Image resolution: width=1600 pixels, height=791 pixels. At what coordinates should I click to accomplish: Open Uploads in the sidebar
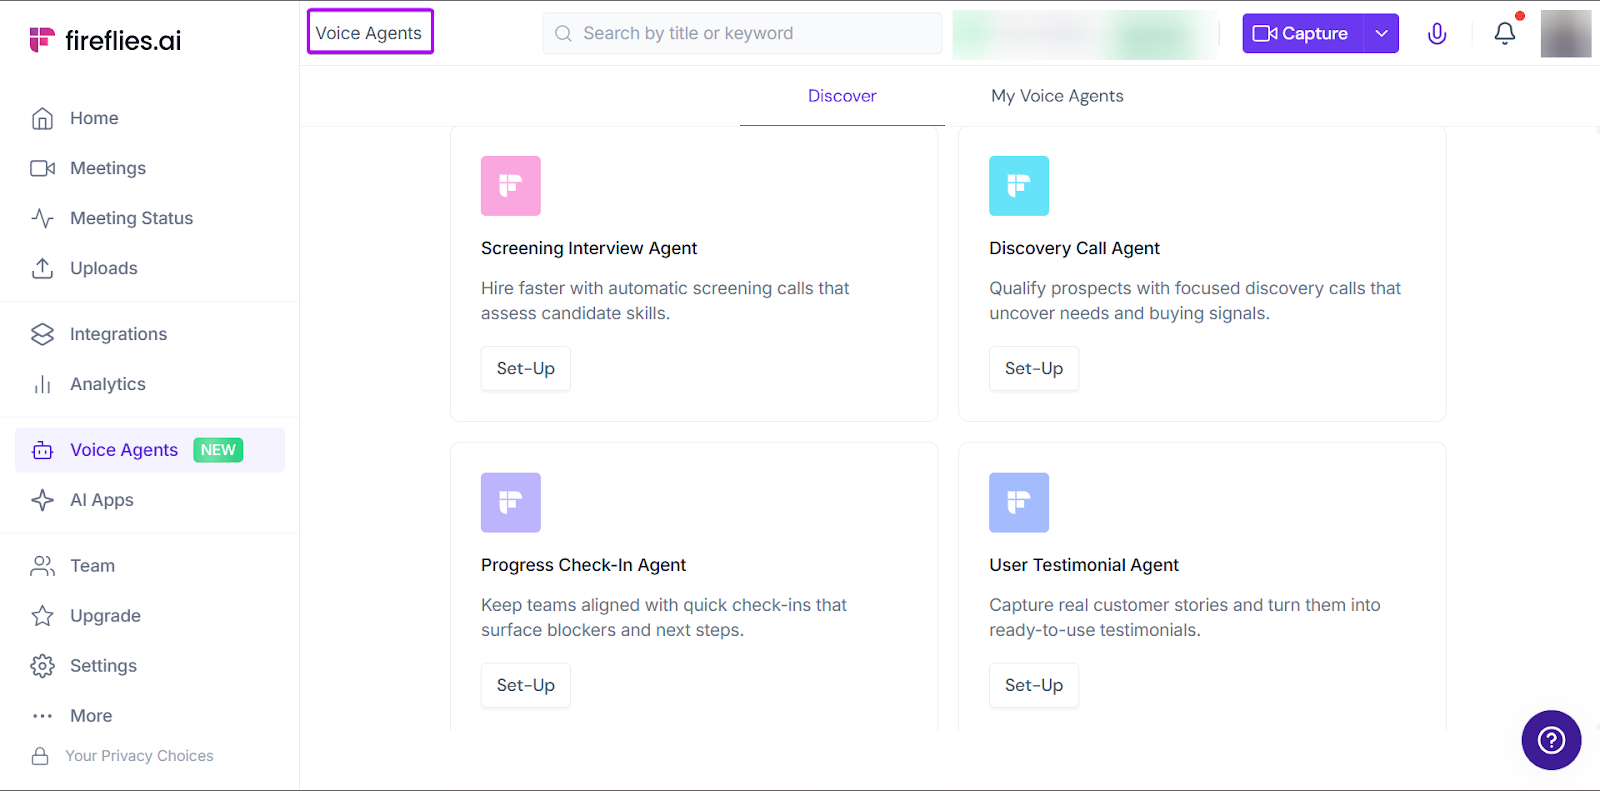[104, 268]
